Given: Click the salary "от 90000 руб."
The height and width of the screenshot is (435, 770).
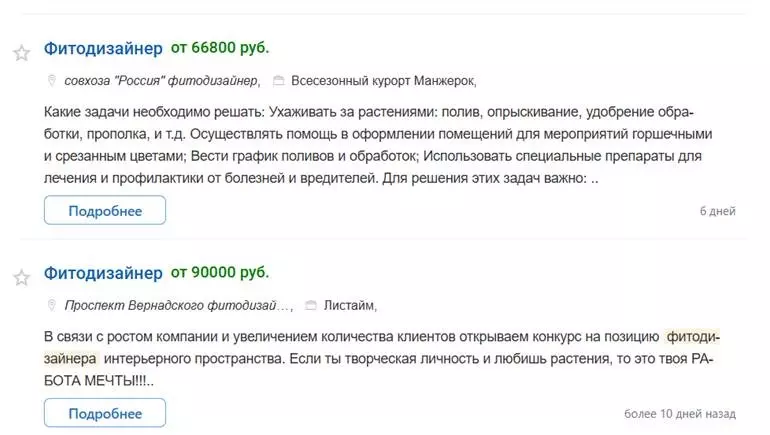Looking at the screenshot, I should pyautogui.click(x=220, y=272).
